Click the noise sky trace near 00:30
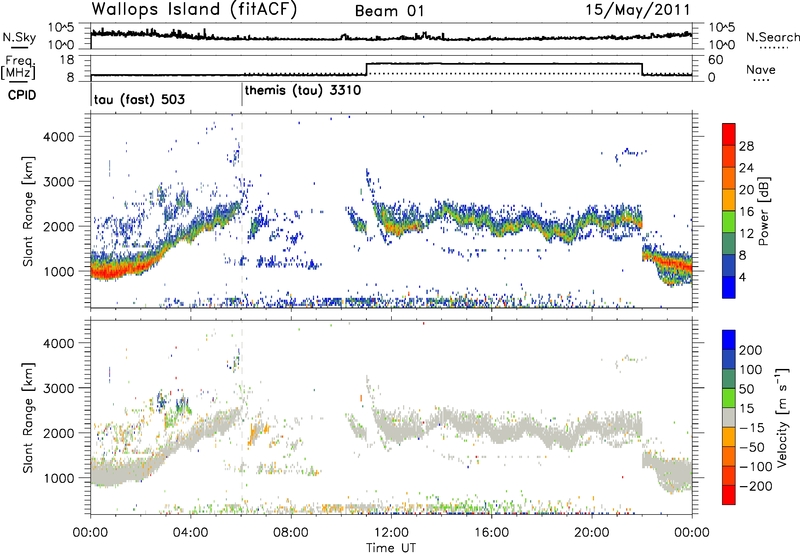 [x=104, y=33]
